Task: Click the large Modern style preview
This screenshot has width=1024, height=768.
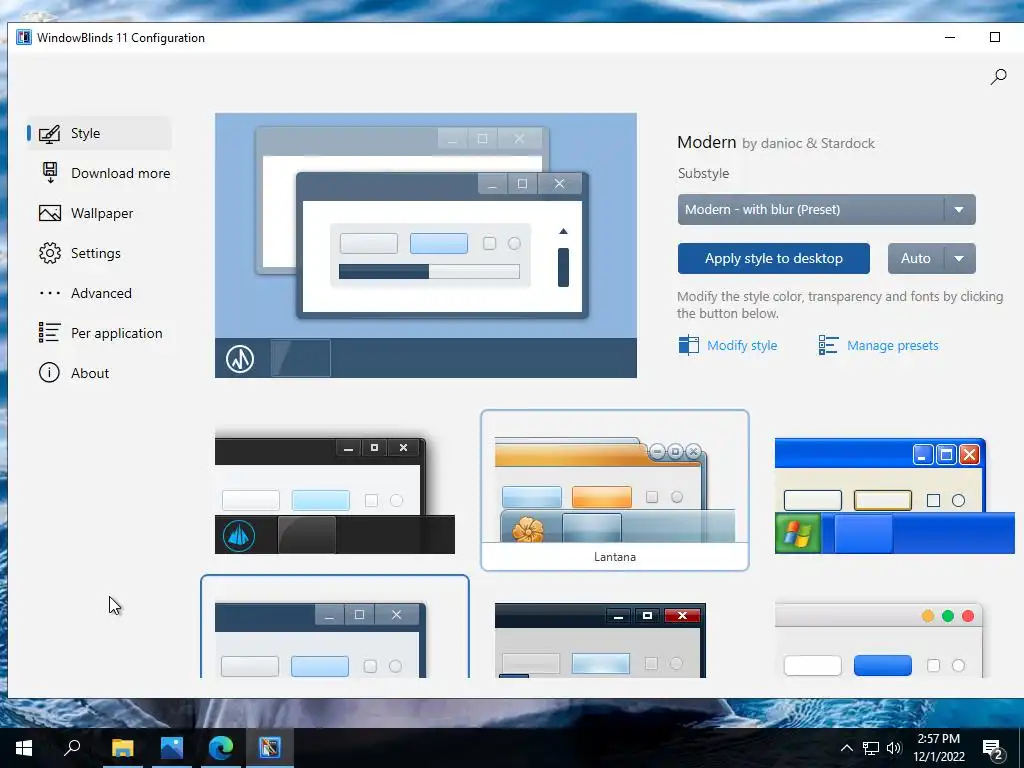Action: pos(426,245)
